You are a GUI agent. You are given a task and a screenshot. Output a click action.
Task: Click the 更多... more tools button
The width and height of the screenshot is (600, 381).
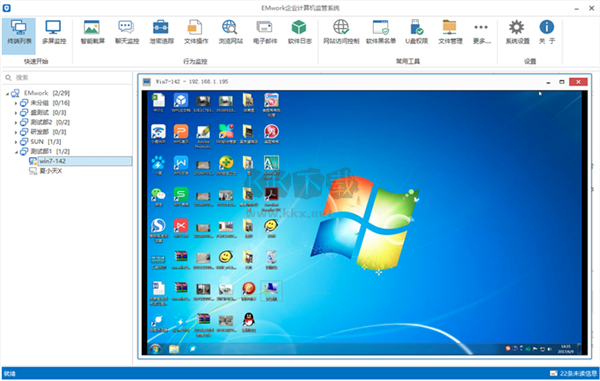[481, 32]
